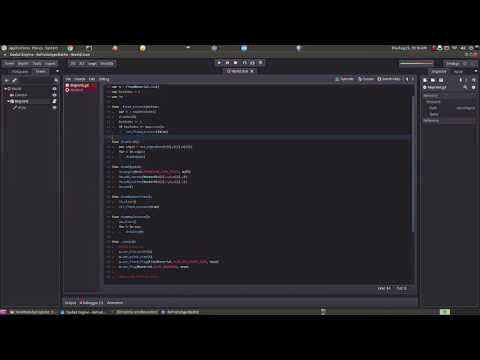Image resolution: width=480 pixels, height=360 pixels.
Task: Toggle visibility eye of root node
Action: 54,89
